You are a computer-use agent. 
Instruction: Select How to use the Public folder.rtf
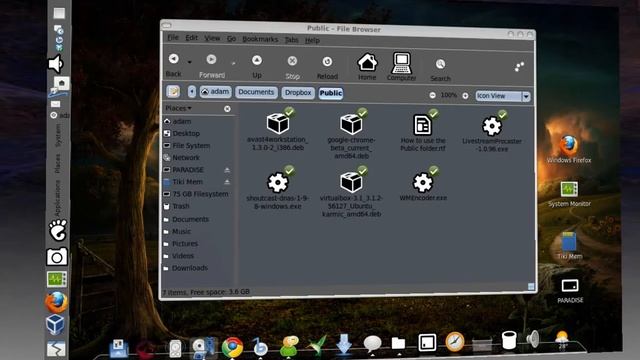[x=423, y=131]
